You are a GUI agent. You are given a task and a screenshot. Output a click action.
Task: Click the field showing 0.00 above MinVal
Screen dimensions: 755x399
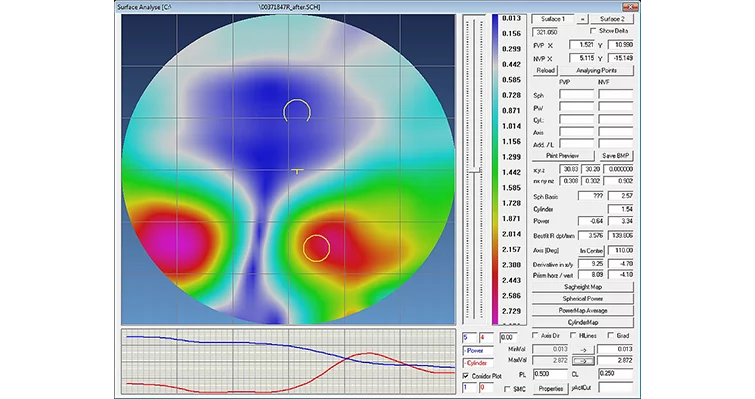click(x=509, y=338)
